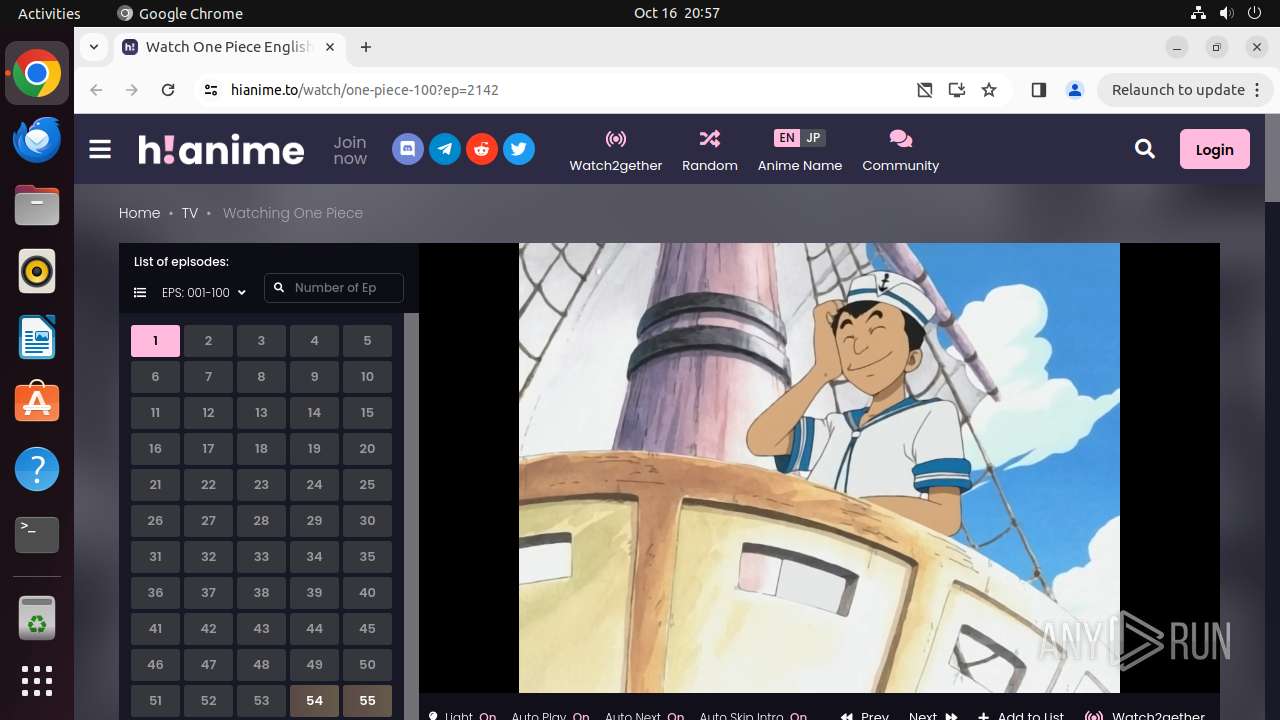Show all applications grid
The height and width of the screenshot is (720, 1280).
pos(37,681)
